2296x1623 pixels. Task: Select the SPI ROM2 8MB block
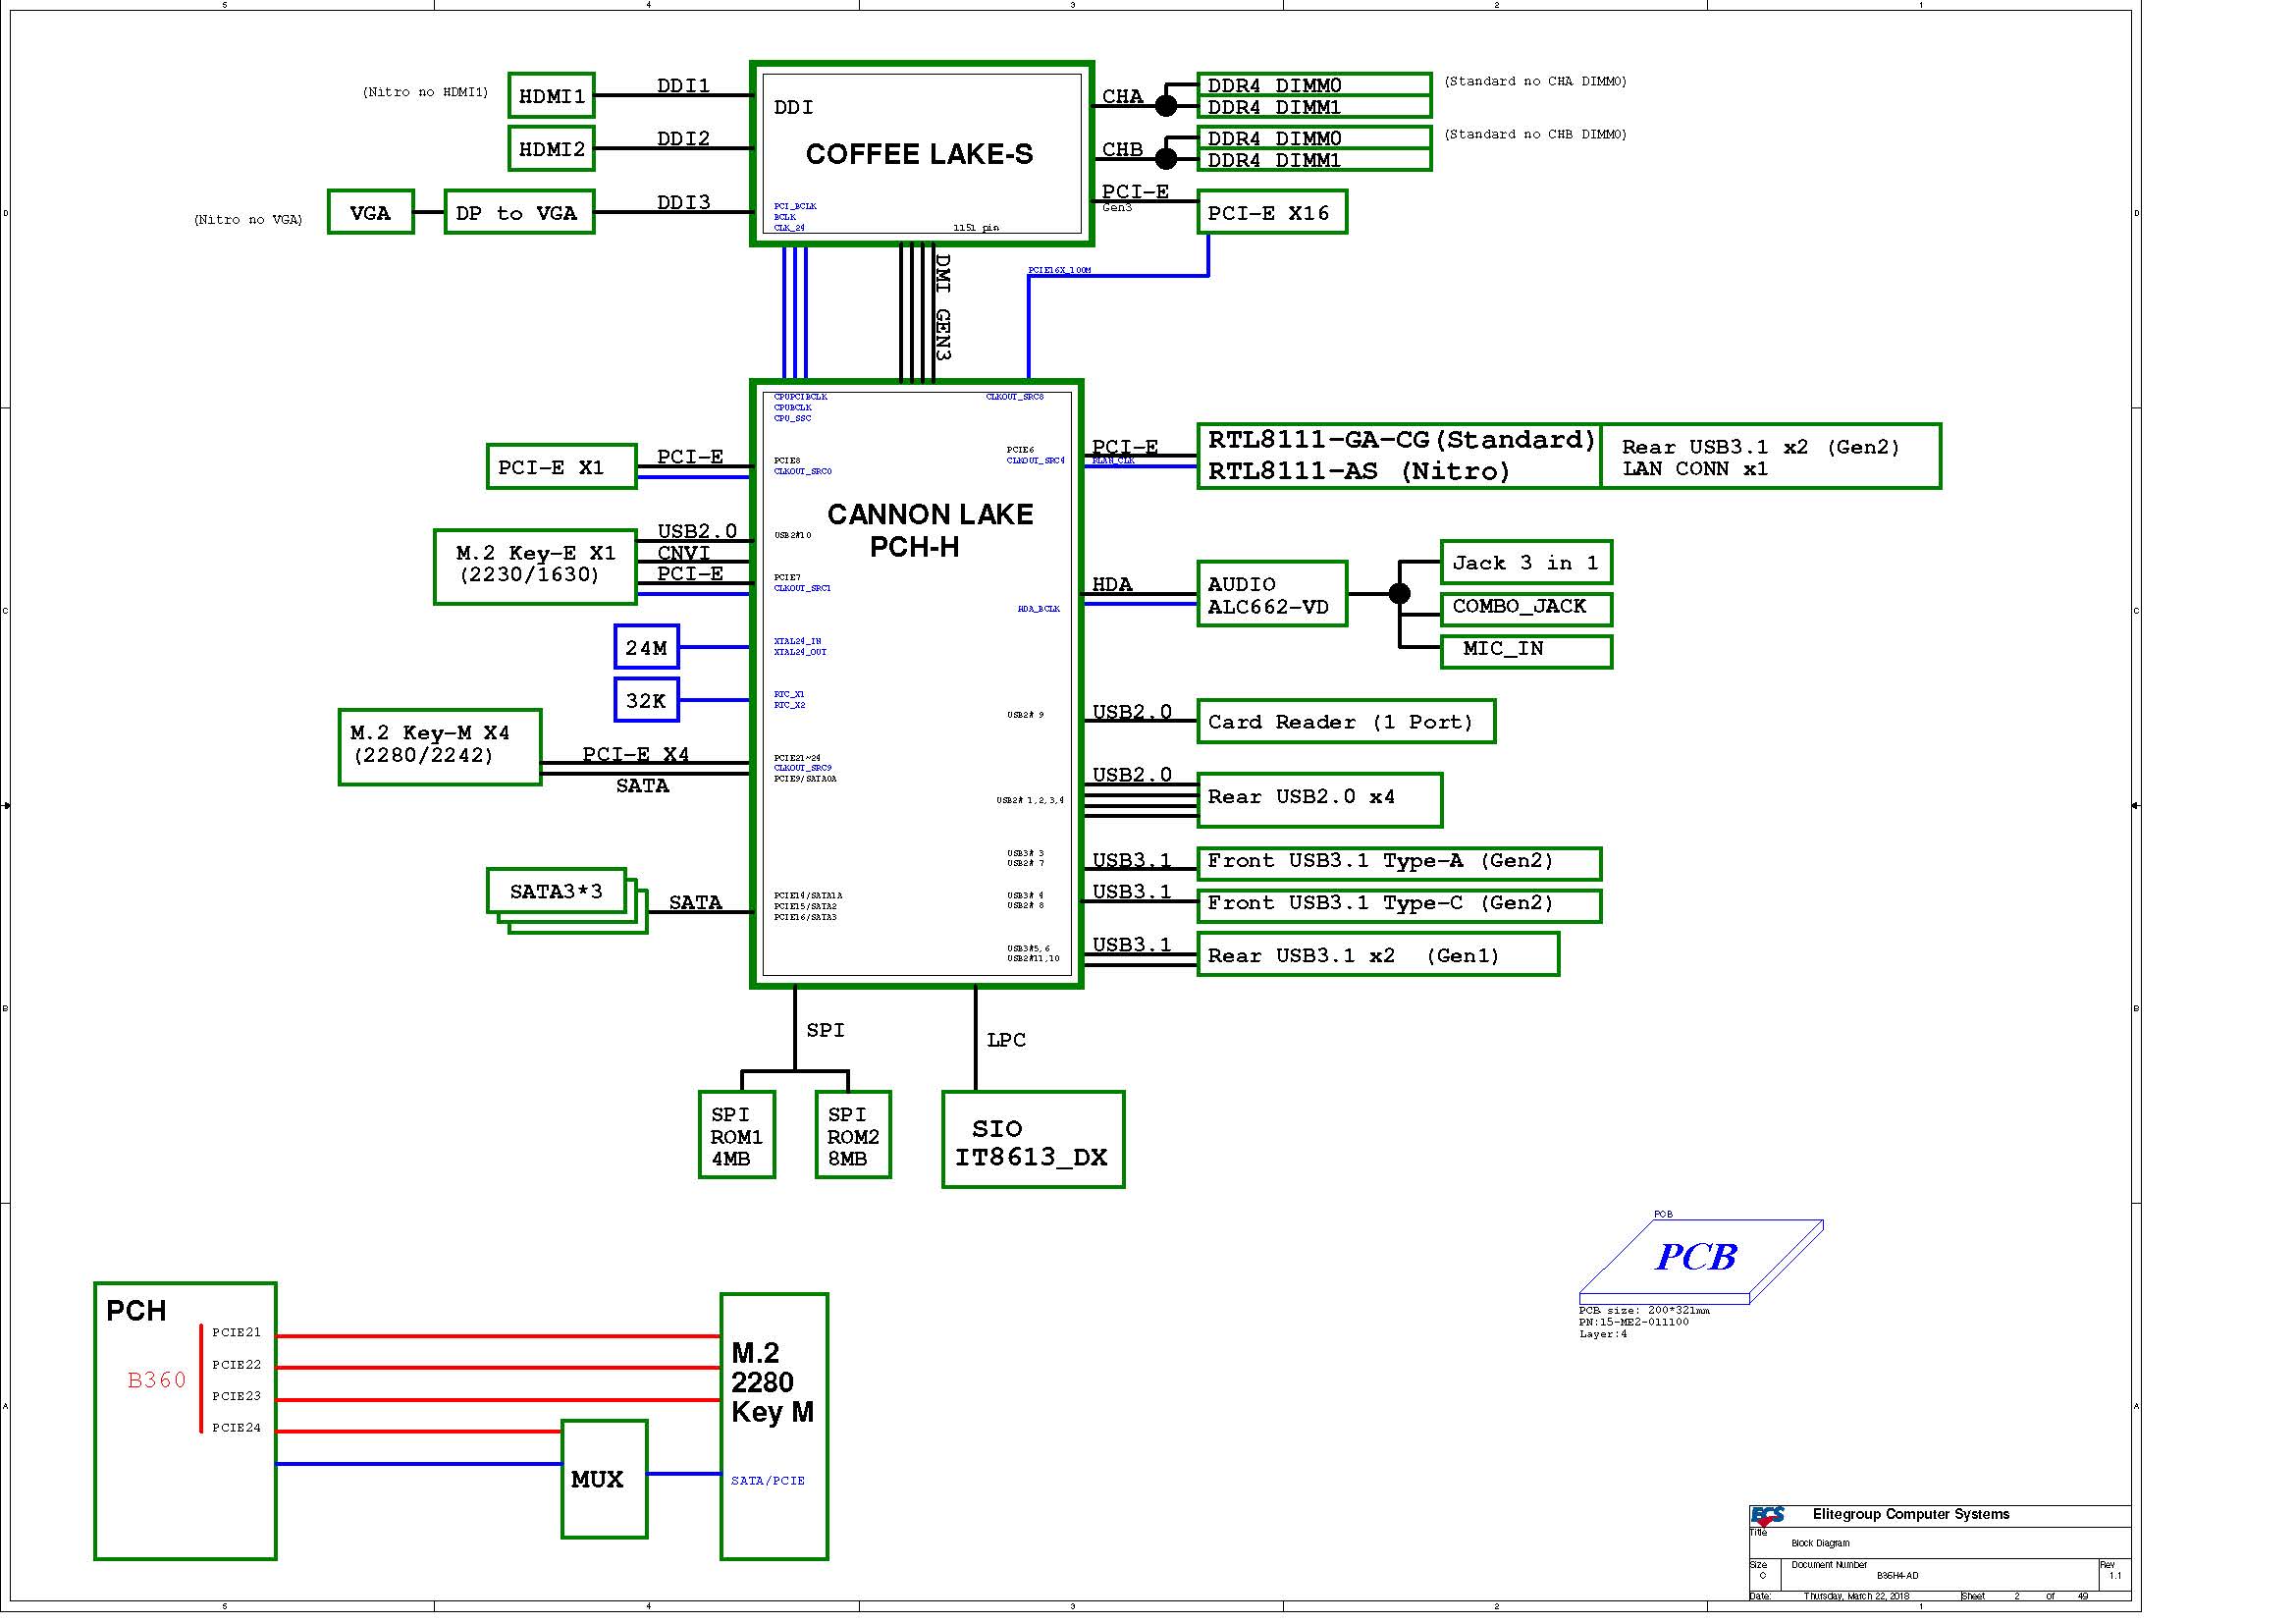pyautogui.click(x=853, y=1135)
